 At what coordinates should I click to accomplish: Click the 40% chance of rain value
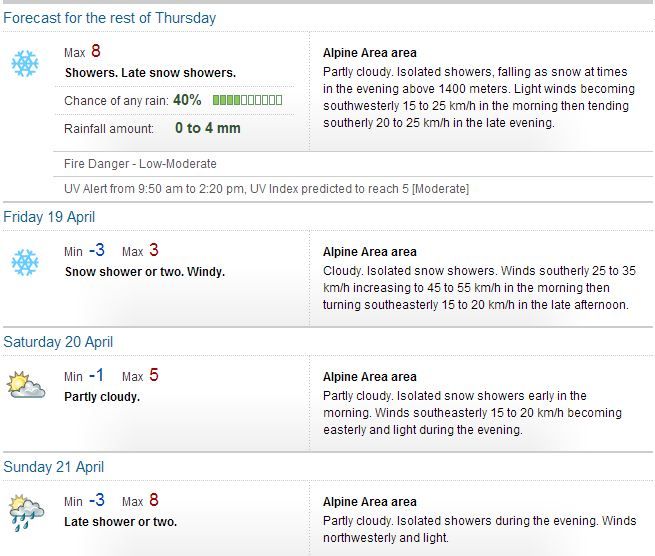pyautogui.click(x=187, y=100)
